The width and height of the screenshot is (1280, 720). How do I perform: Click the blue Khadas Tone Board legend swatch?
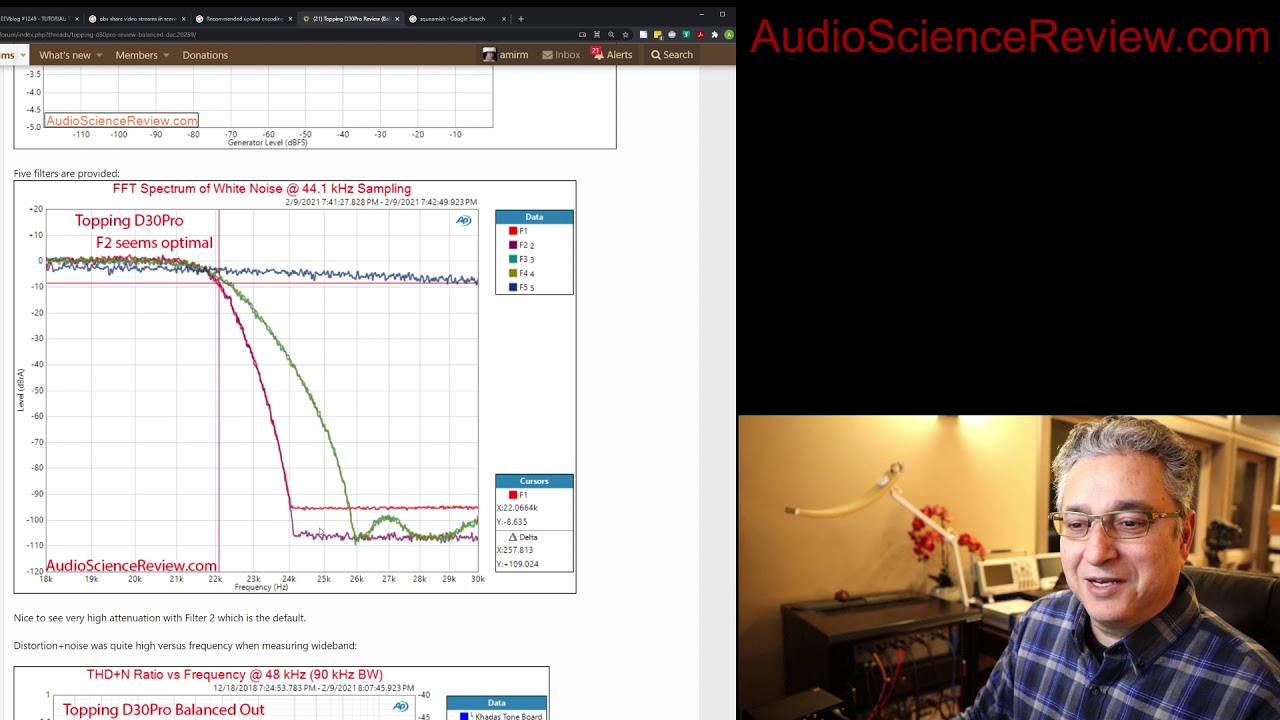[x=464, y=716]
